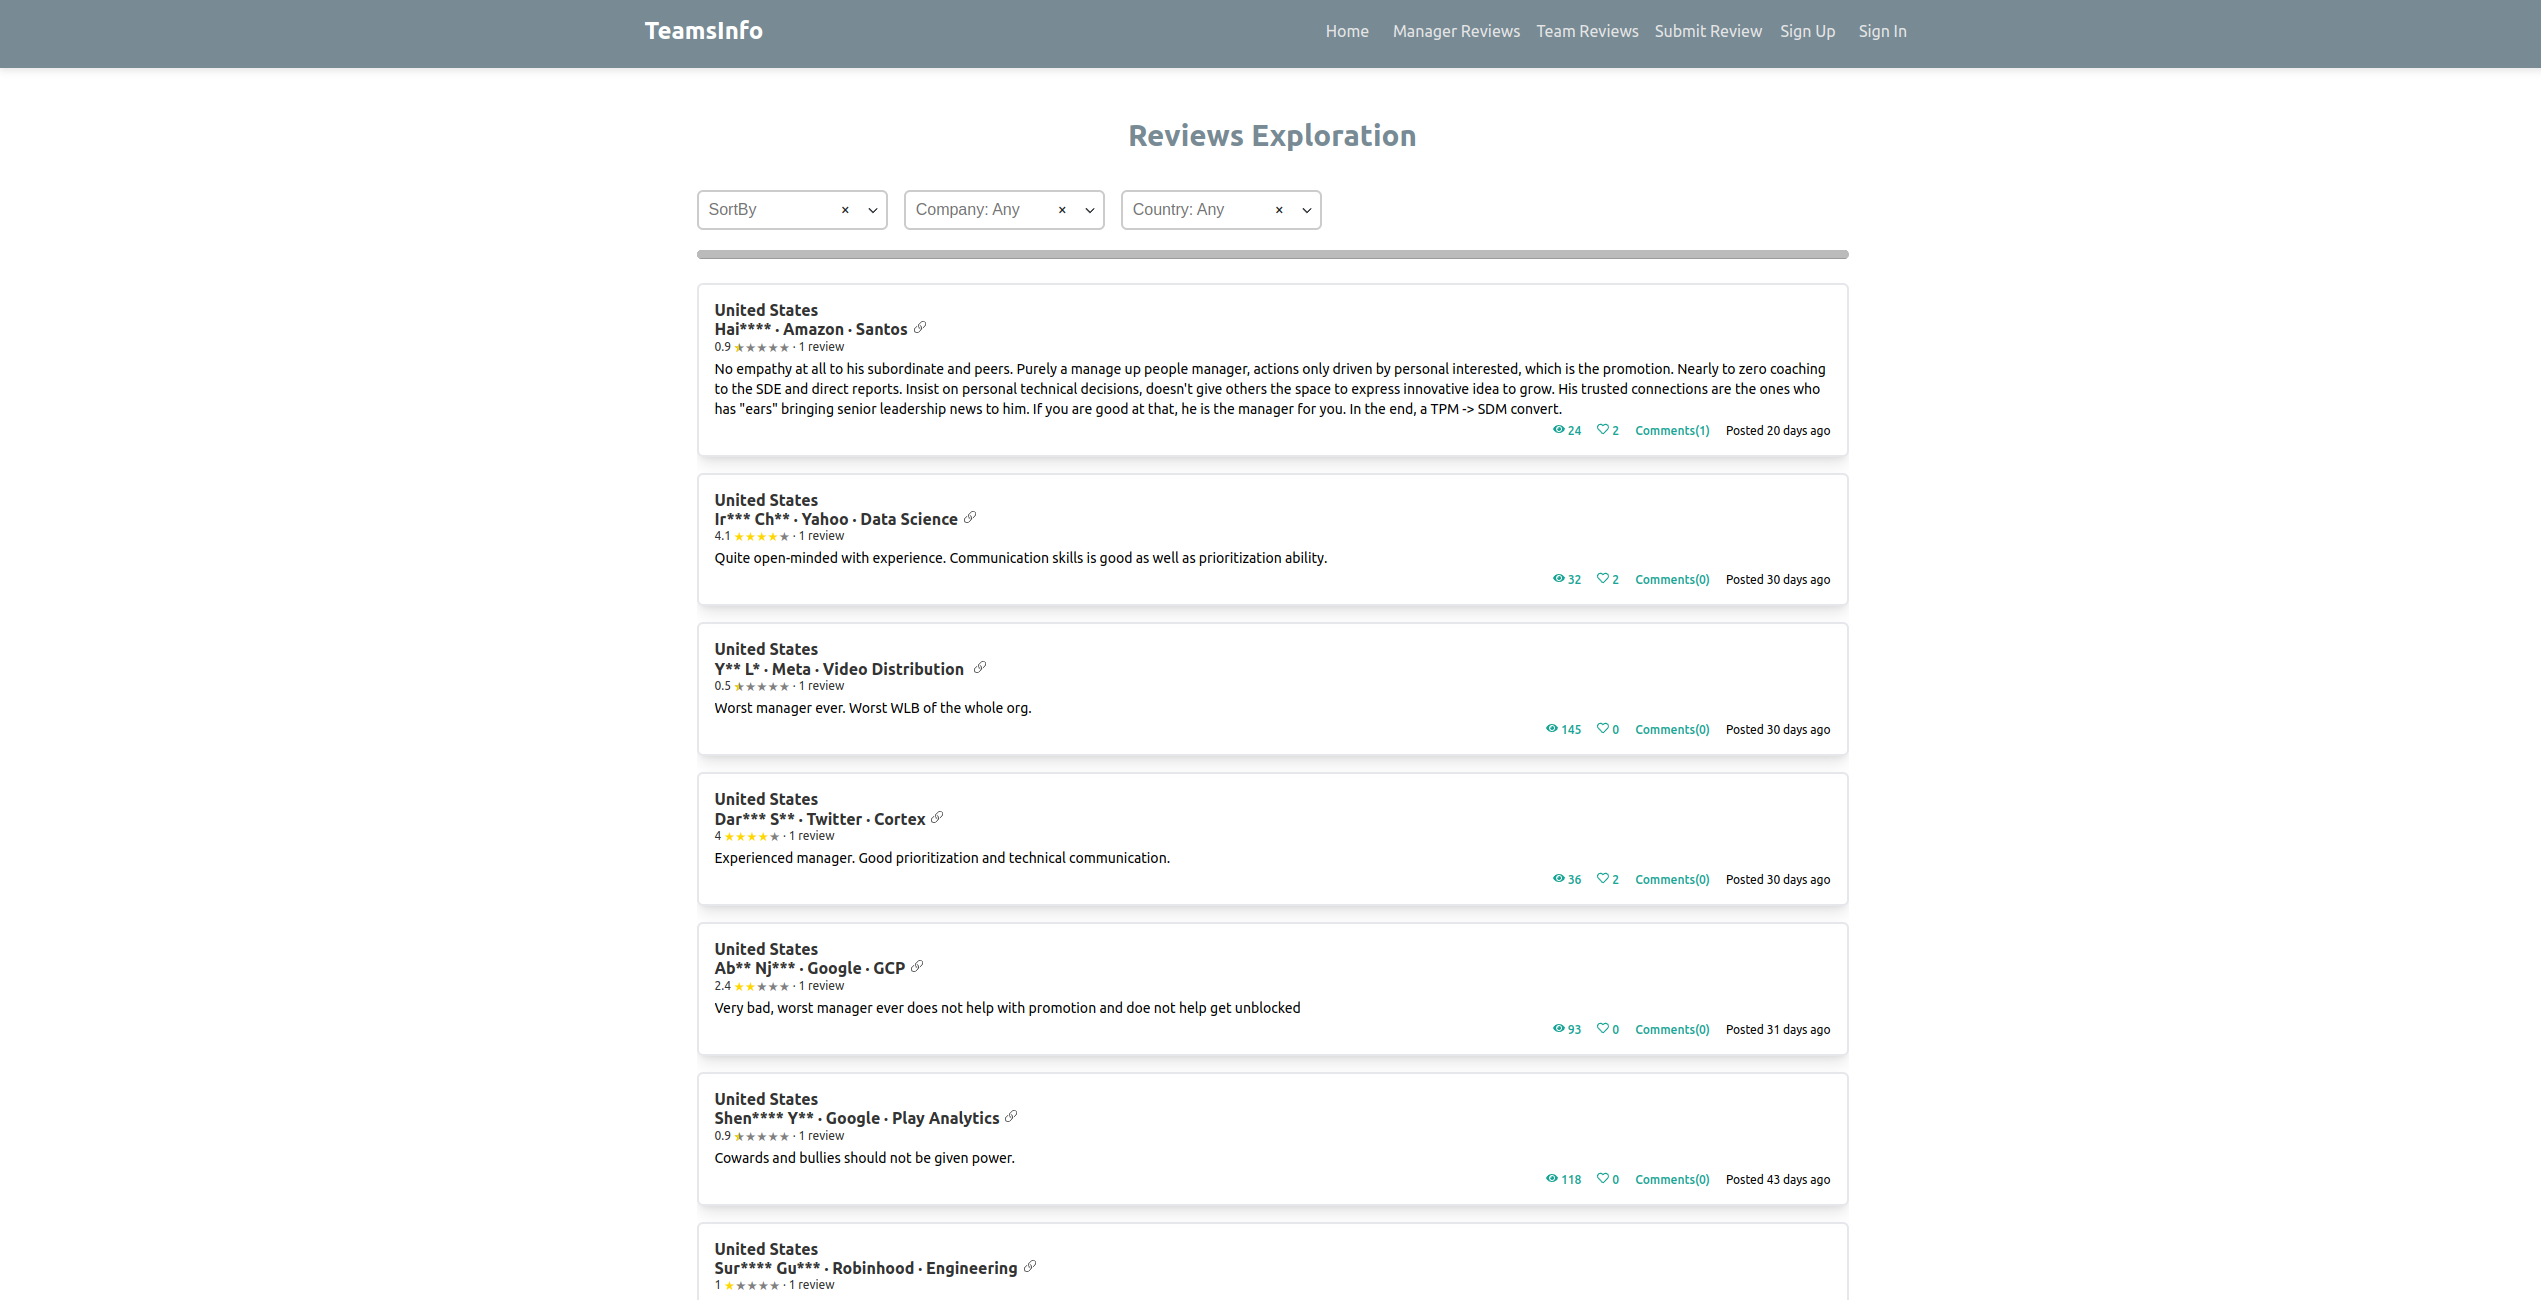Open Sign In page

point(1882,32)
